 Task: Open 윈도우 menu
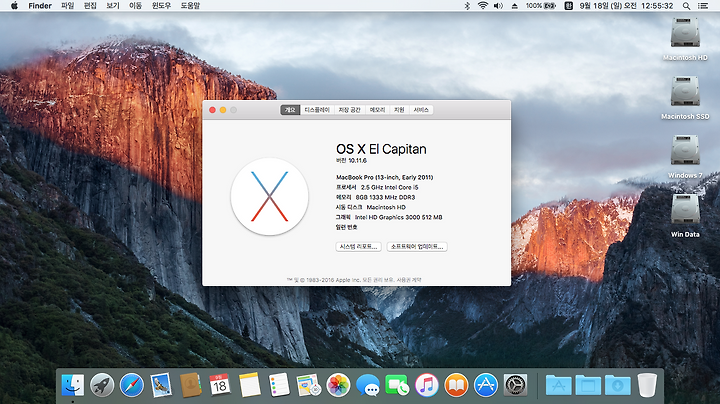point(161,6)
